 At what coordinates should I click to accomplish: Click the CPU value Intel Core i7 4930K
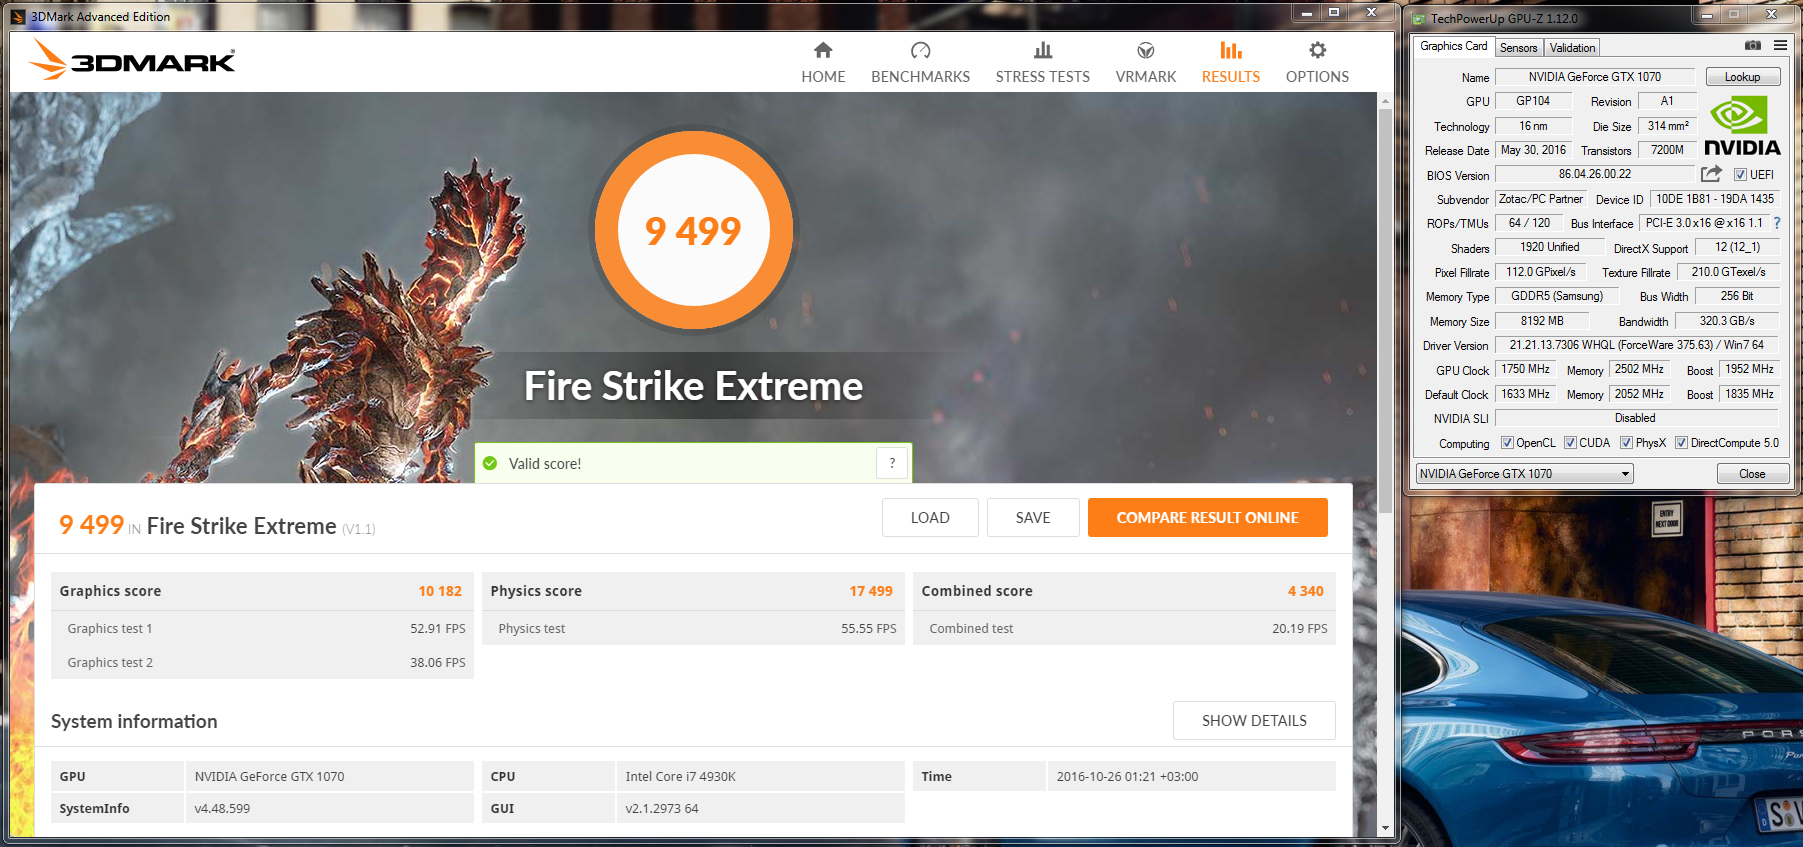(x=680, y=776)
